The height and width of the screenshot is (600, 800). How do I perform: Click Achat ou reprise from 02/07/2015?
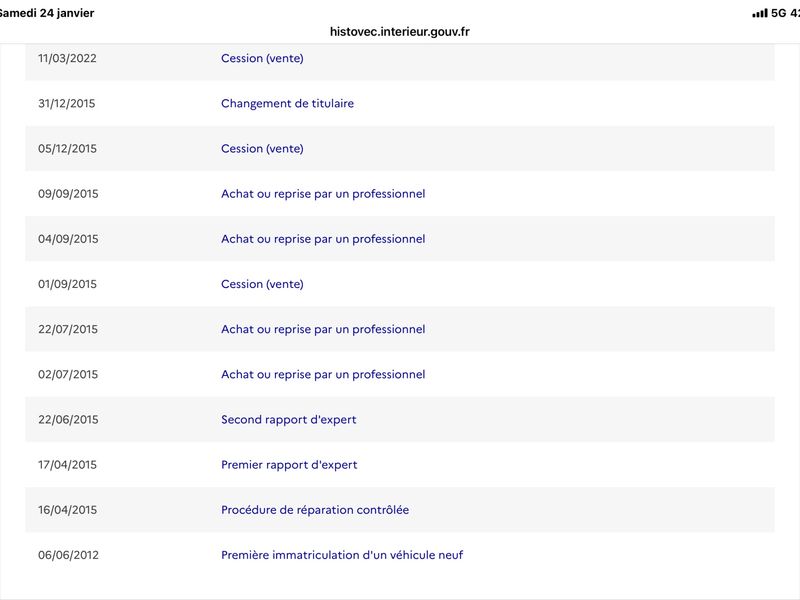click(x=323, y=374)
